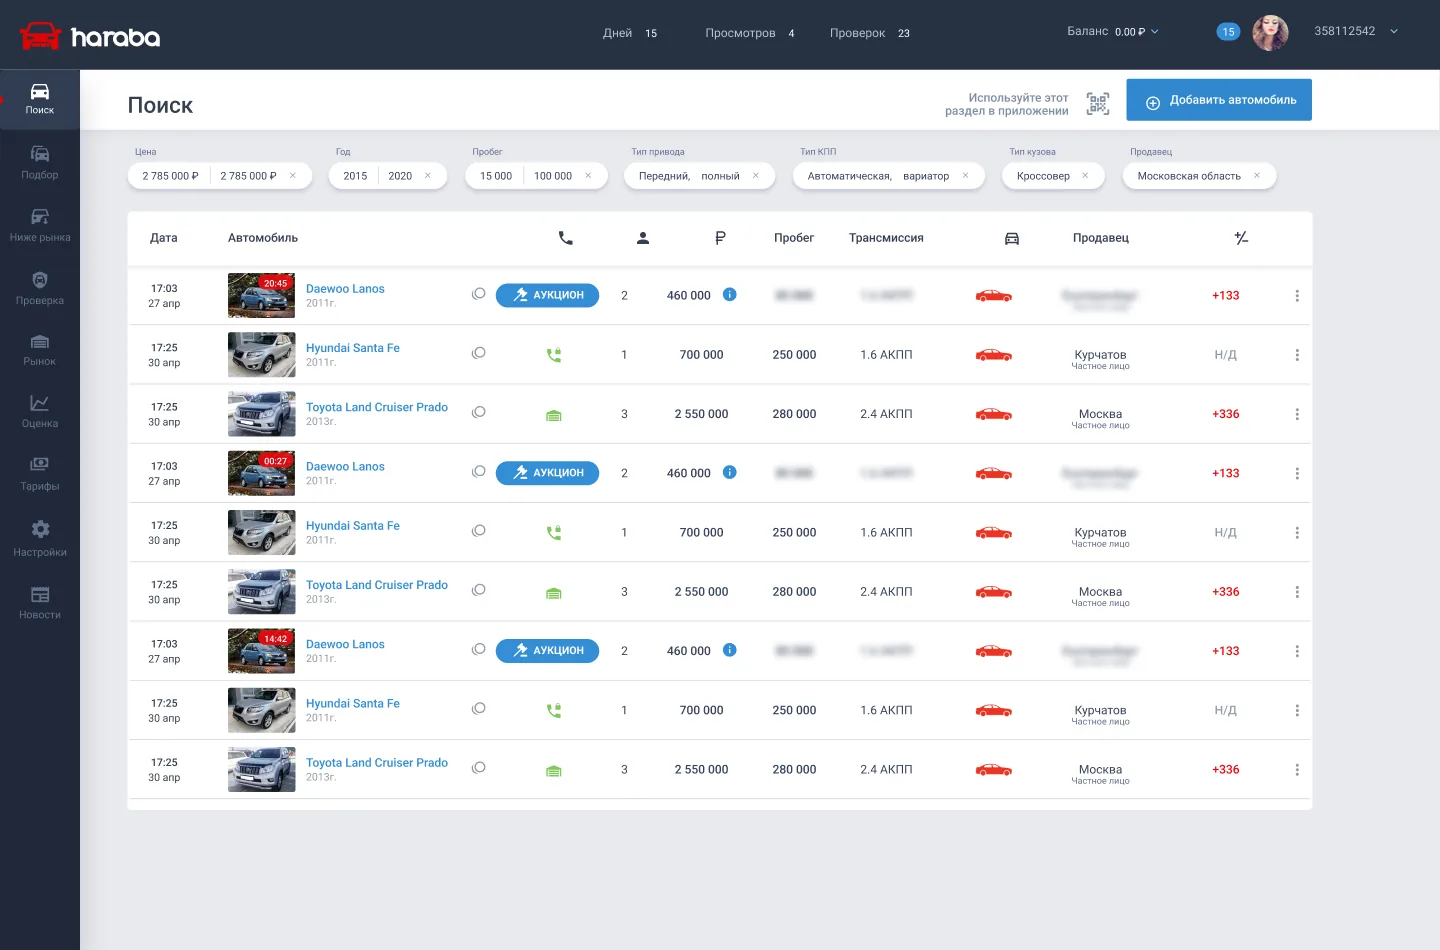Click the car body column header icon

[1012, 238]
